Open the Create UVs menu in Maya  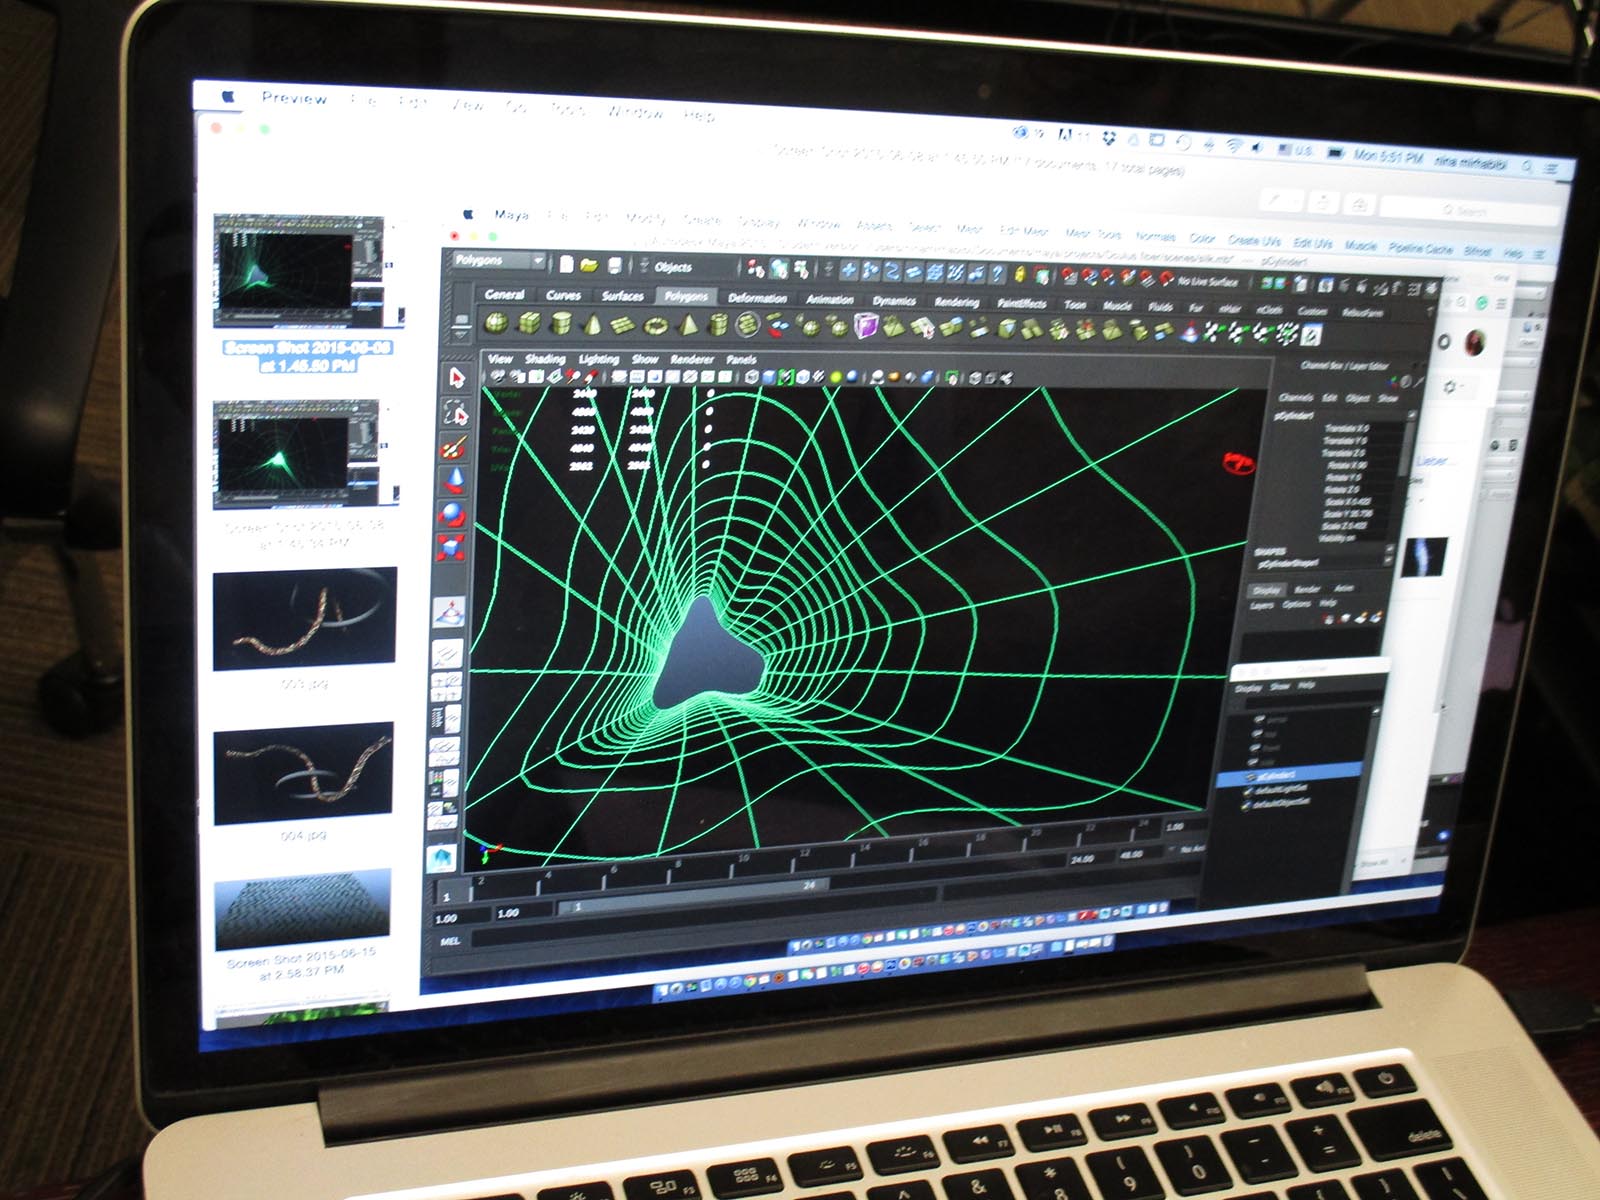[x=1254, y=240]
